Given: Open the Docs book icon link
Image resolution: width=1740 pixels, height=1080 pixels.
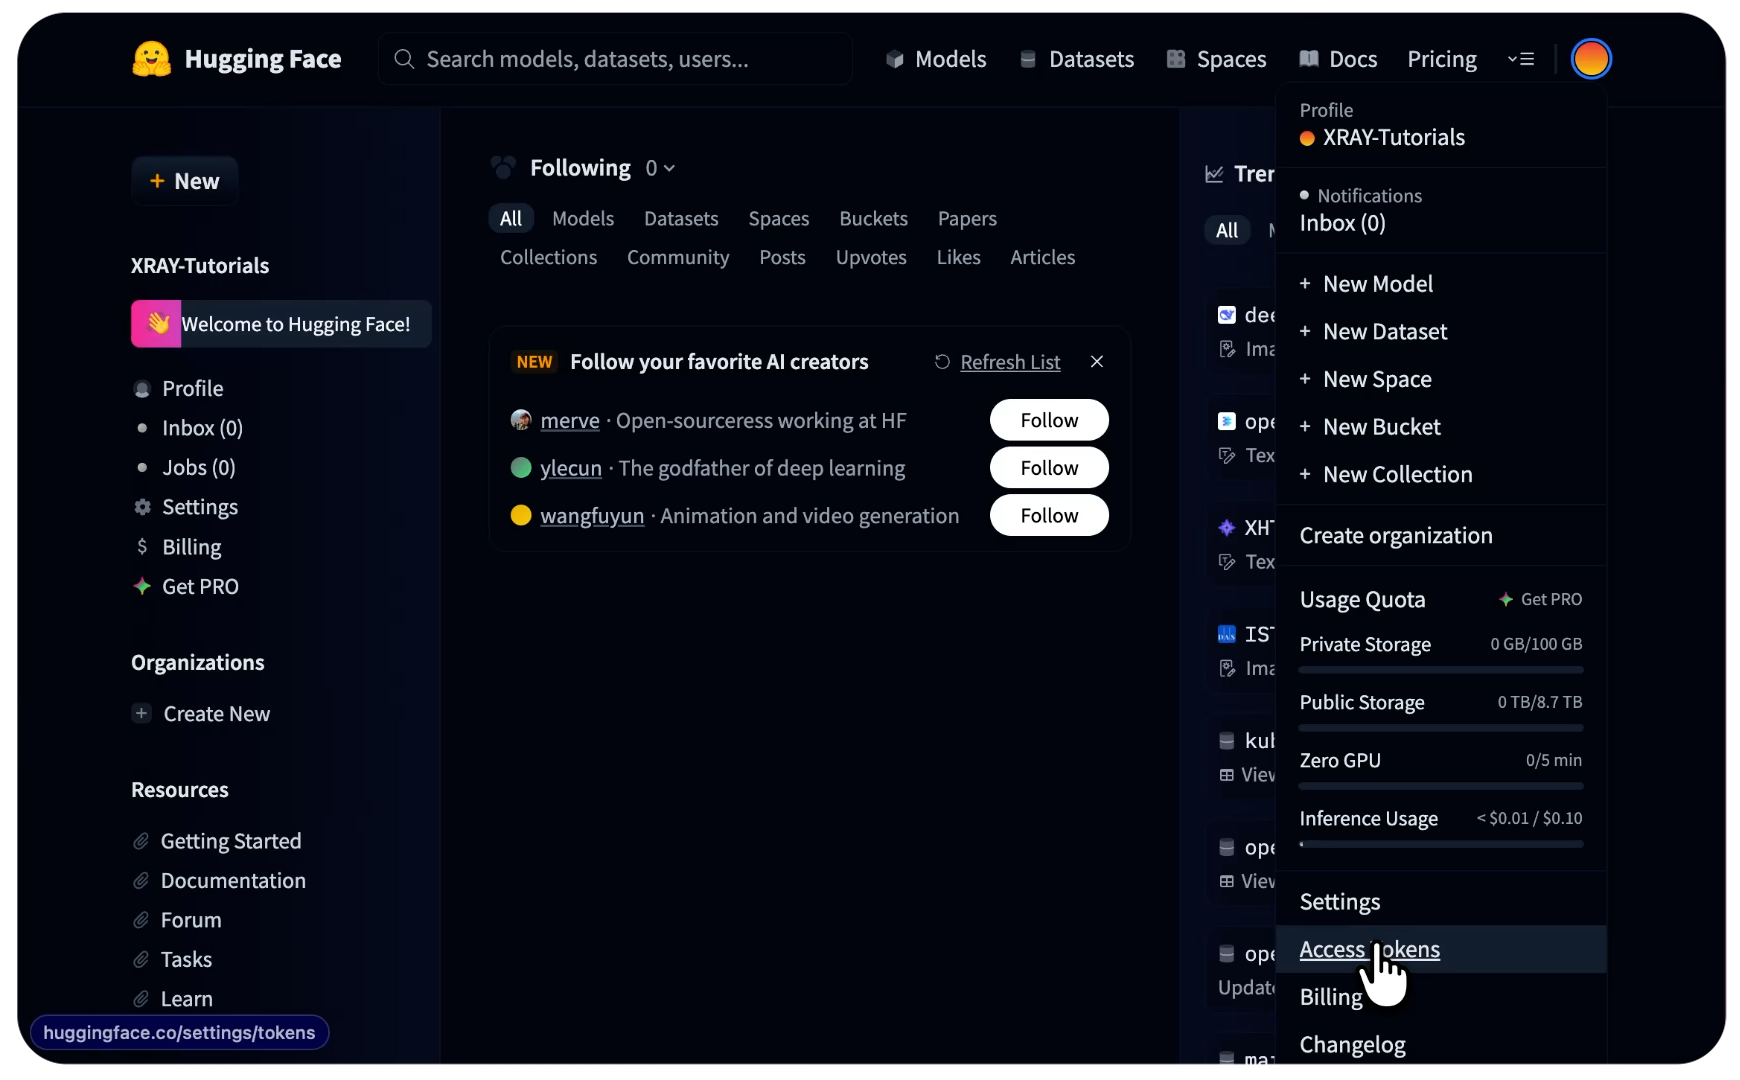Looking at the screenshot, I should tap(1308, 59).
